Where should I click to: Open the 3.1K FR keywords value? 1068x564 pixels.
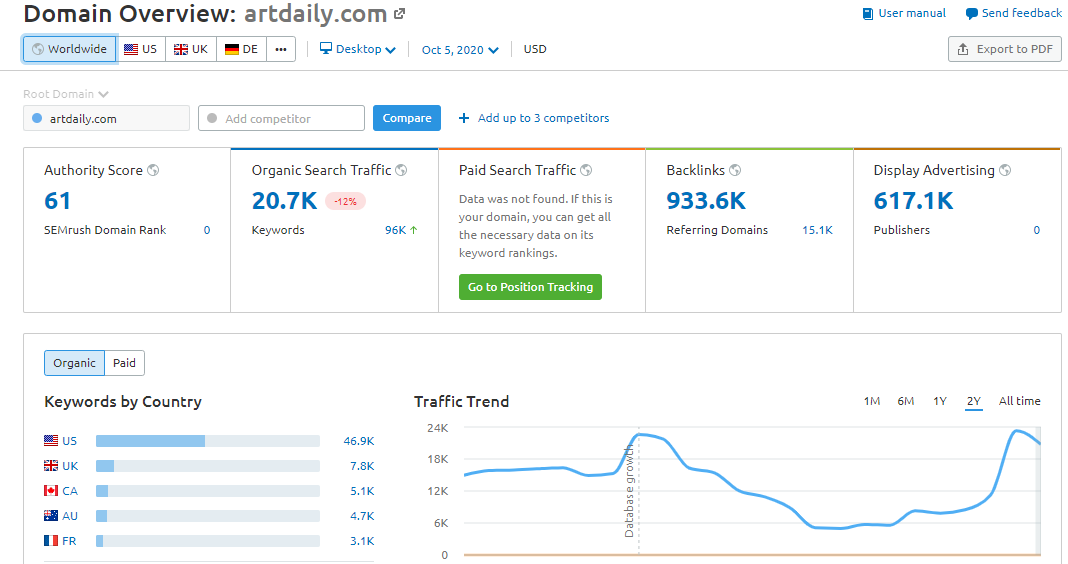(x=362, y=541)
